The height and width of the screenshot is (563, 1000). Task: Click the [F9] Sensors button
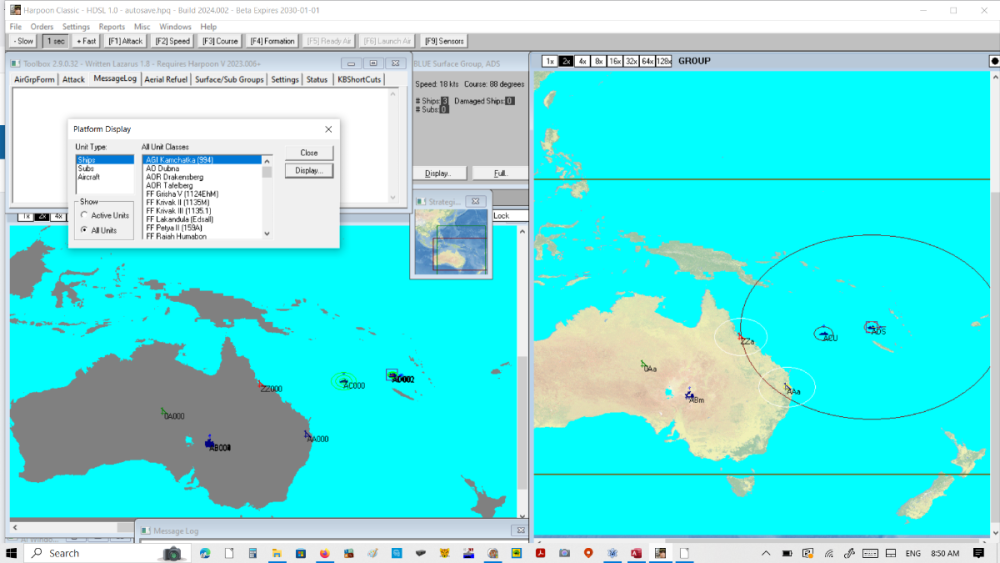445,41
